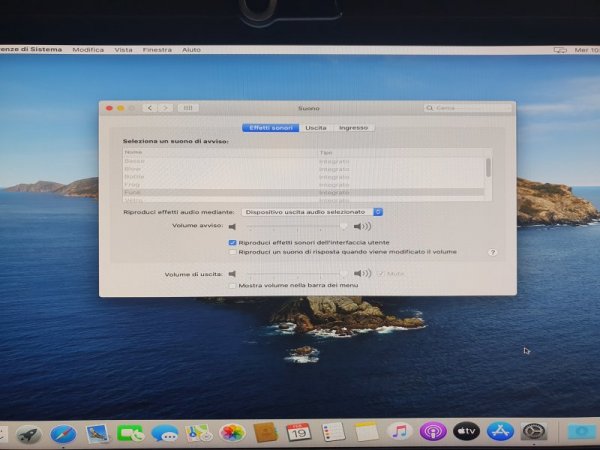Open Messages from the Dock
This screenshot has width=600, height=450.
pos(165,434)
